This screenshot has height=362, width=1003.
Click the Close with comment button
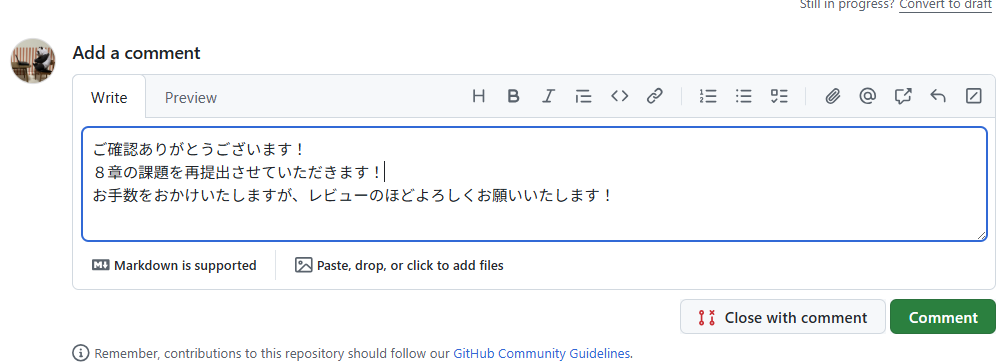(x=782, y=317)
